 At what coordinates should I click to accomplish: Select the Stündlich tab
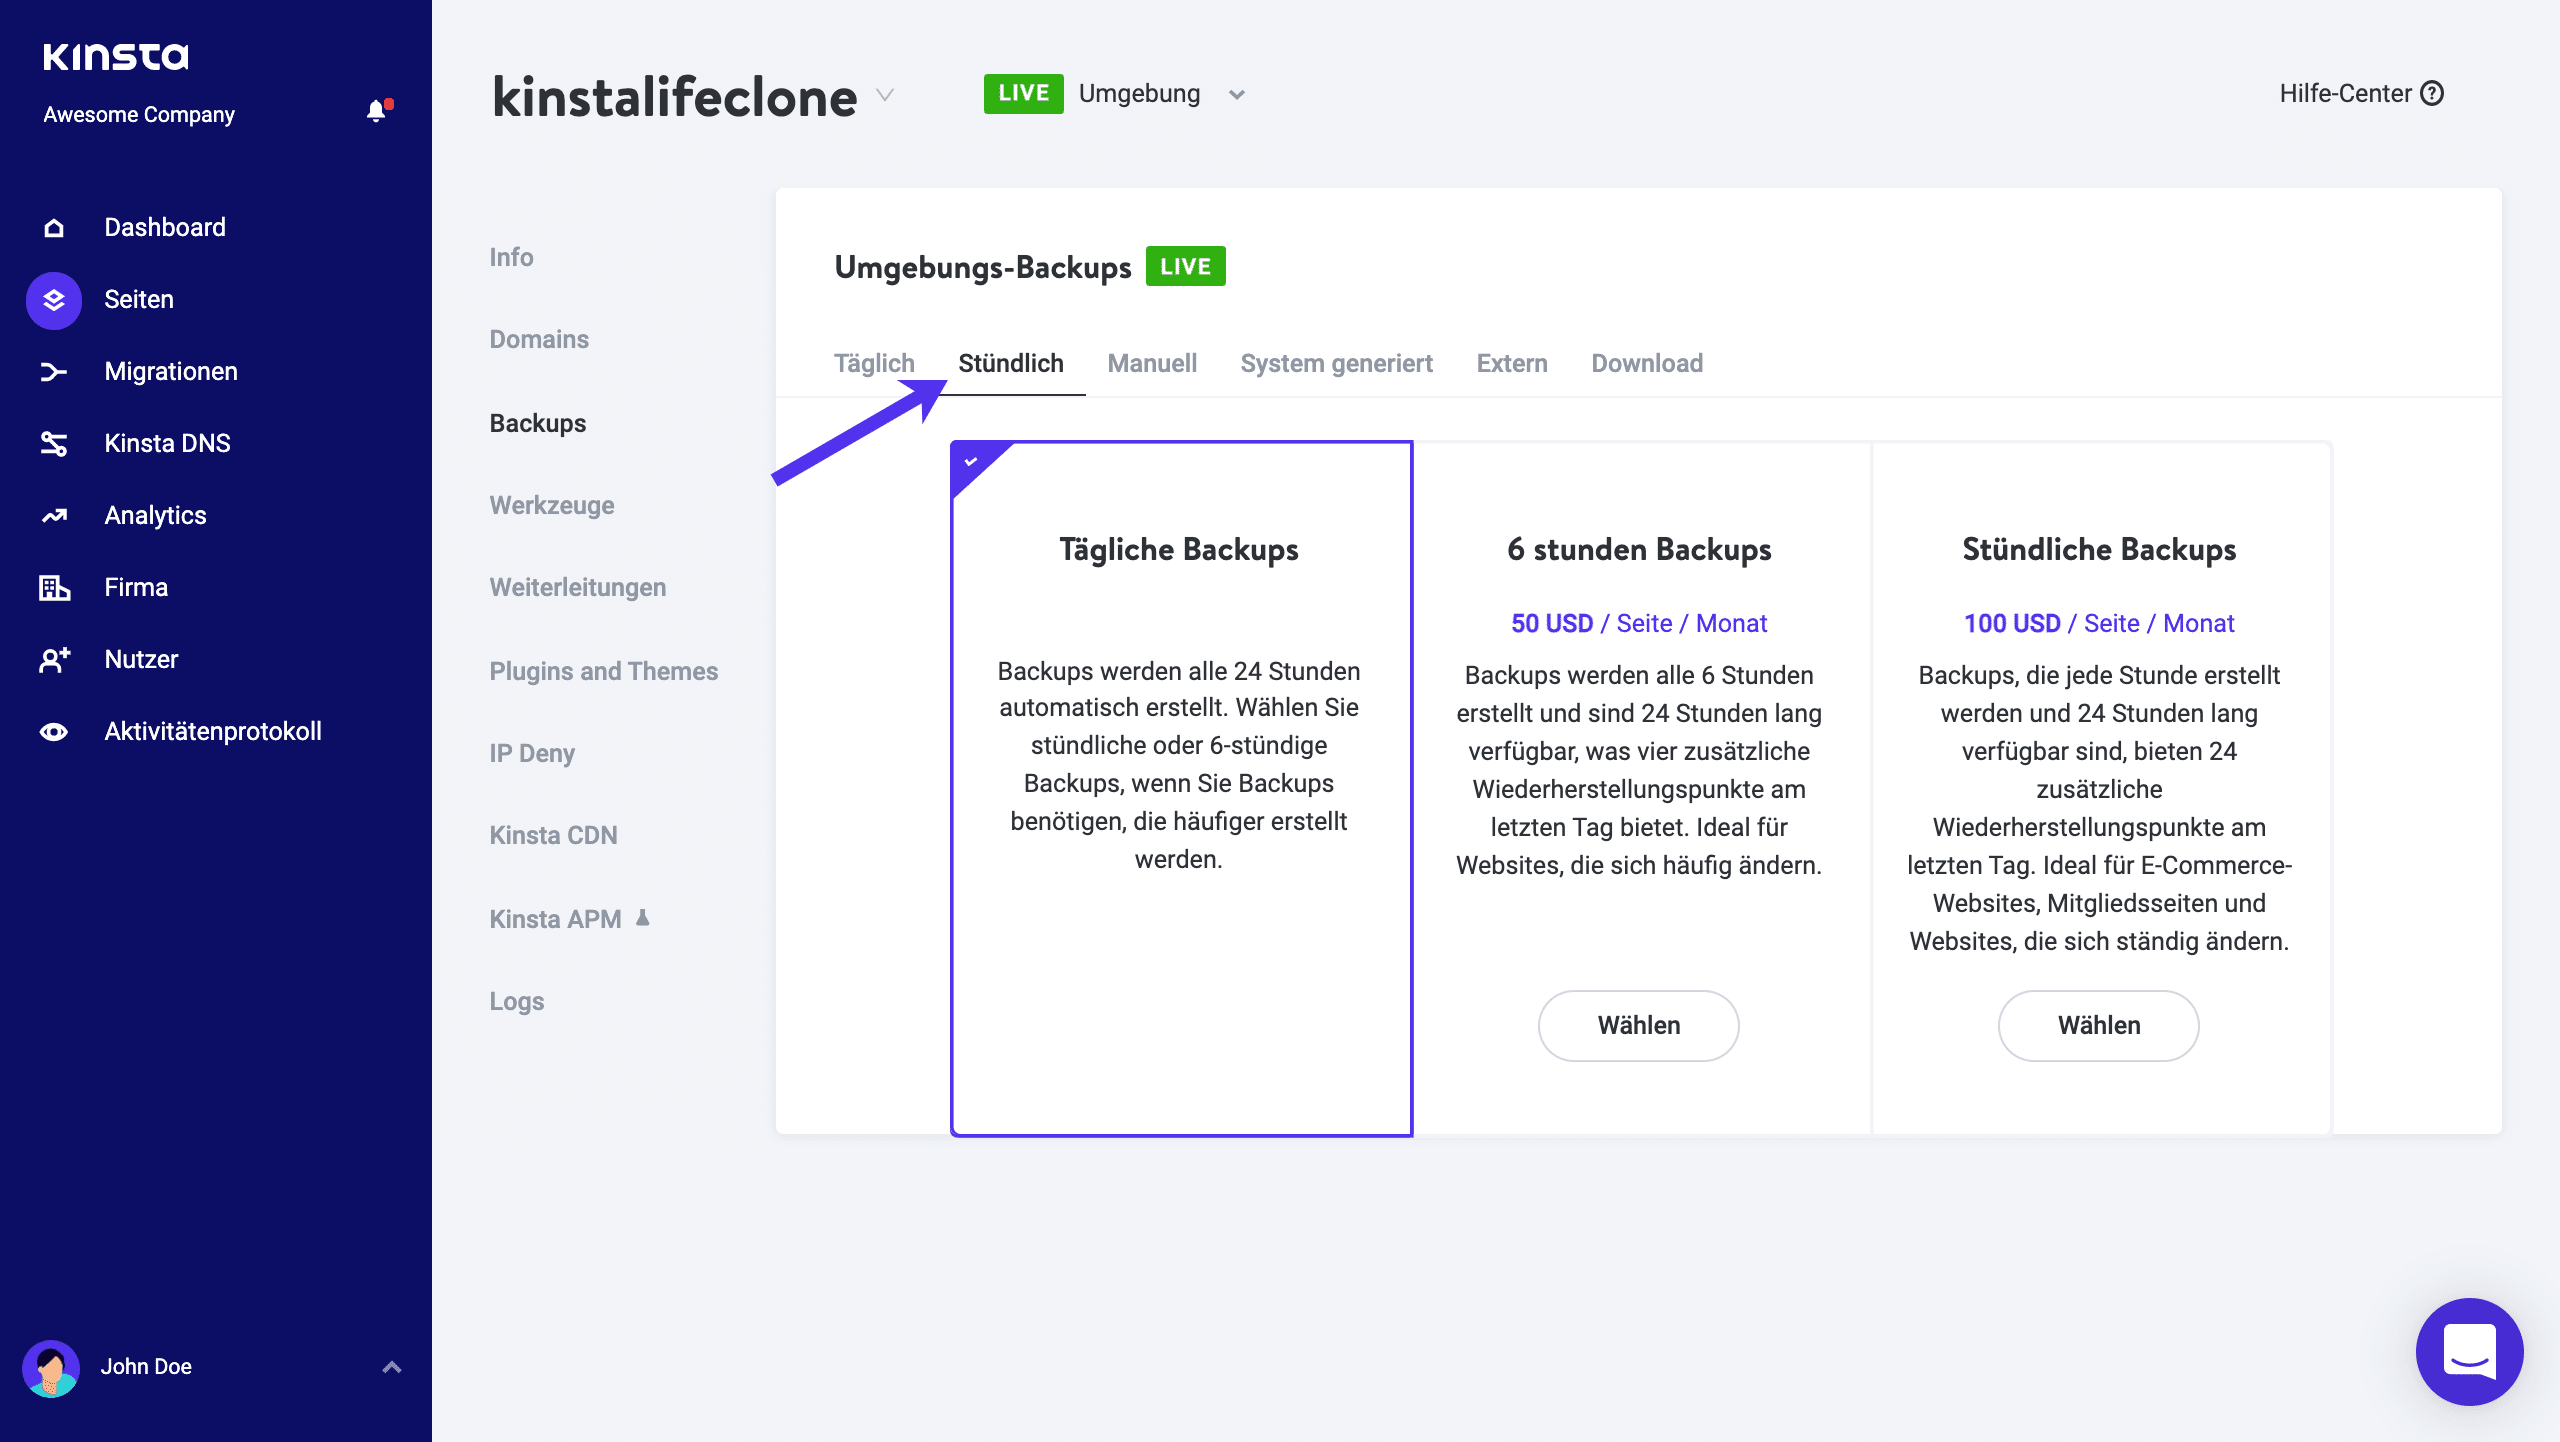coord(1011,363)
